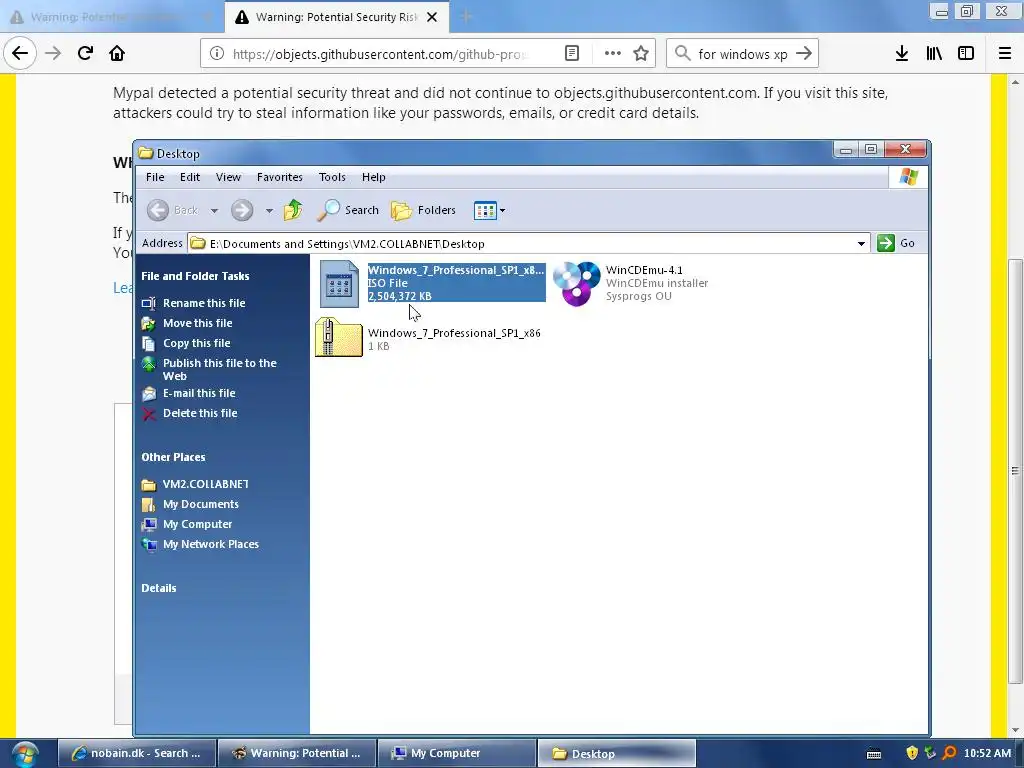Click the Windows Start orb
The height and width of the screenshot is (768, 1024).
(x=25, y=754)
